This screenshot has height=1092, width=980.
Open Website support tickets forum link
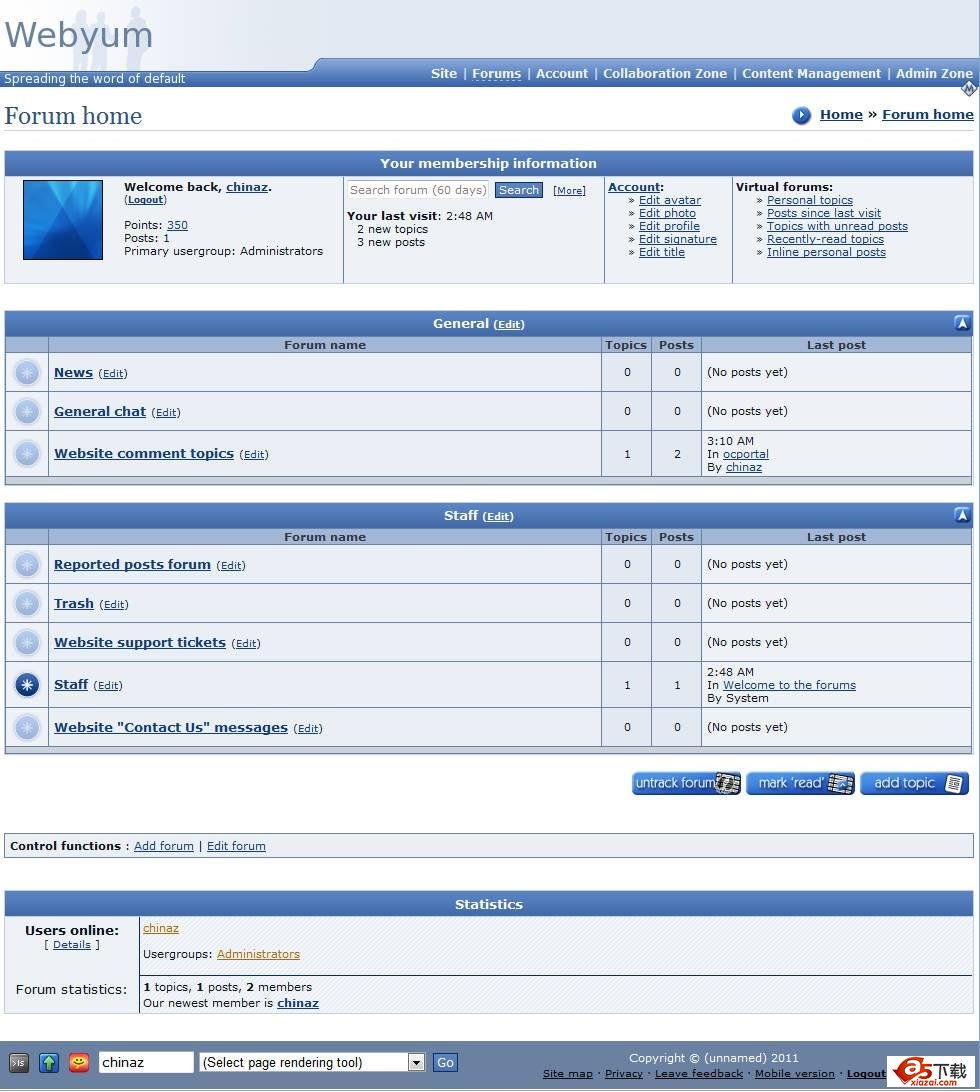click(140, 643)
